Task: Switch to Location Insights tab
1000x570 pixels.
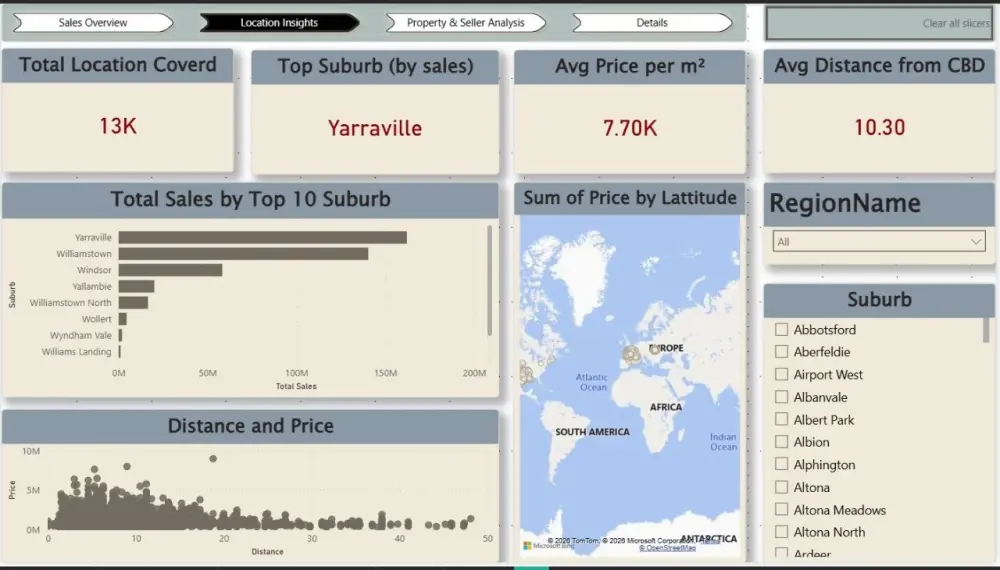Action: tap(279, 23)
